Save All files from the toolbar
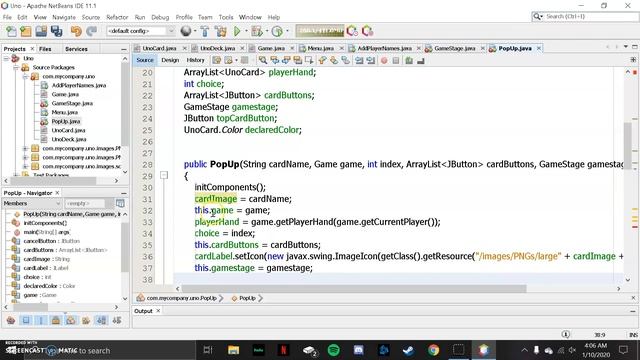640x360 pixels. (x=56, y=31)
